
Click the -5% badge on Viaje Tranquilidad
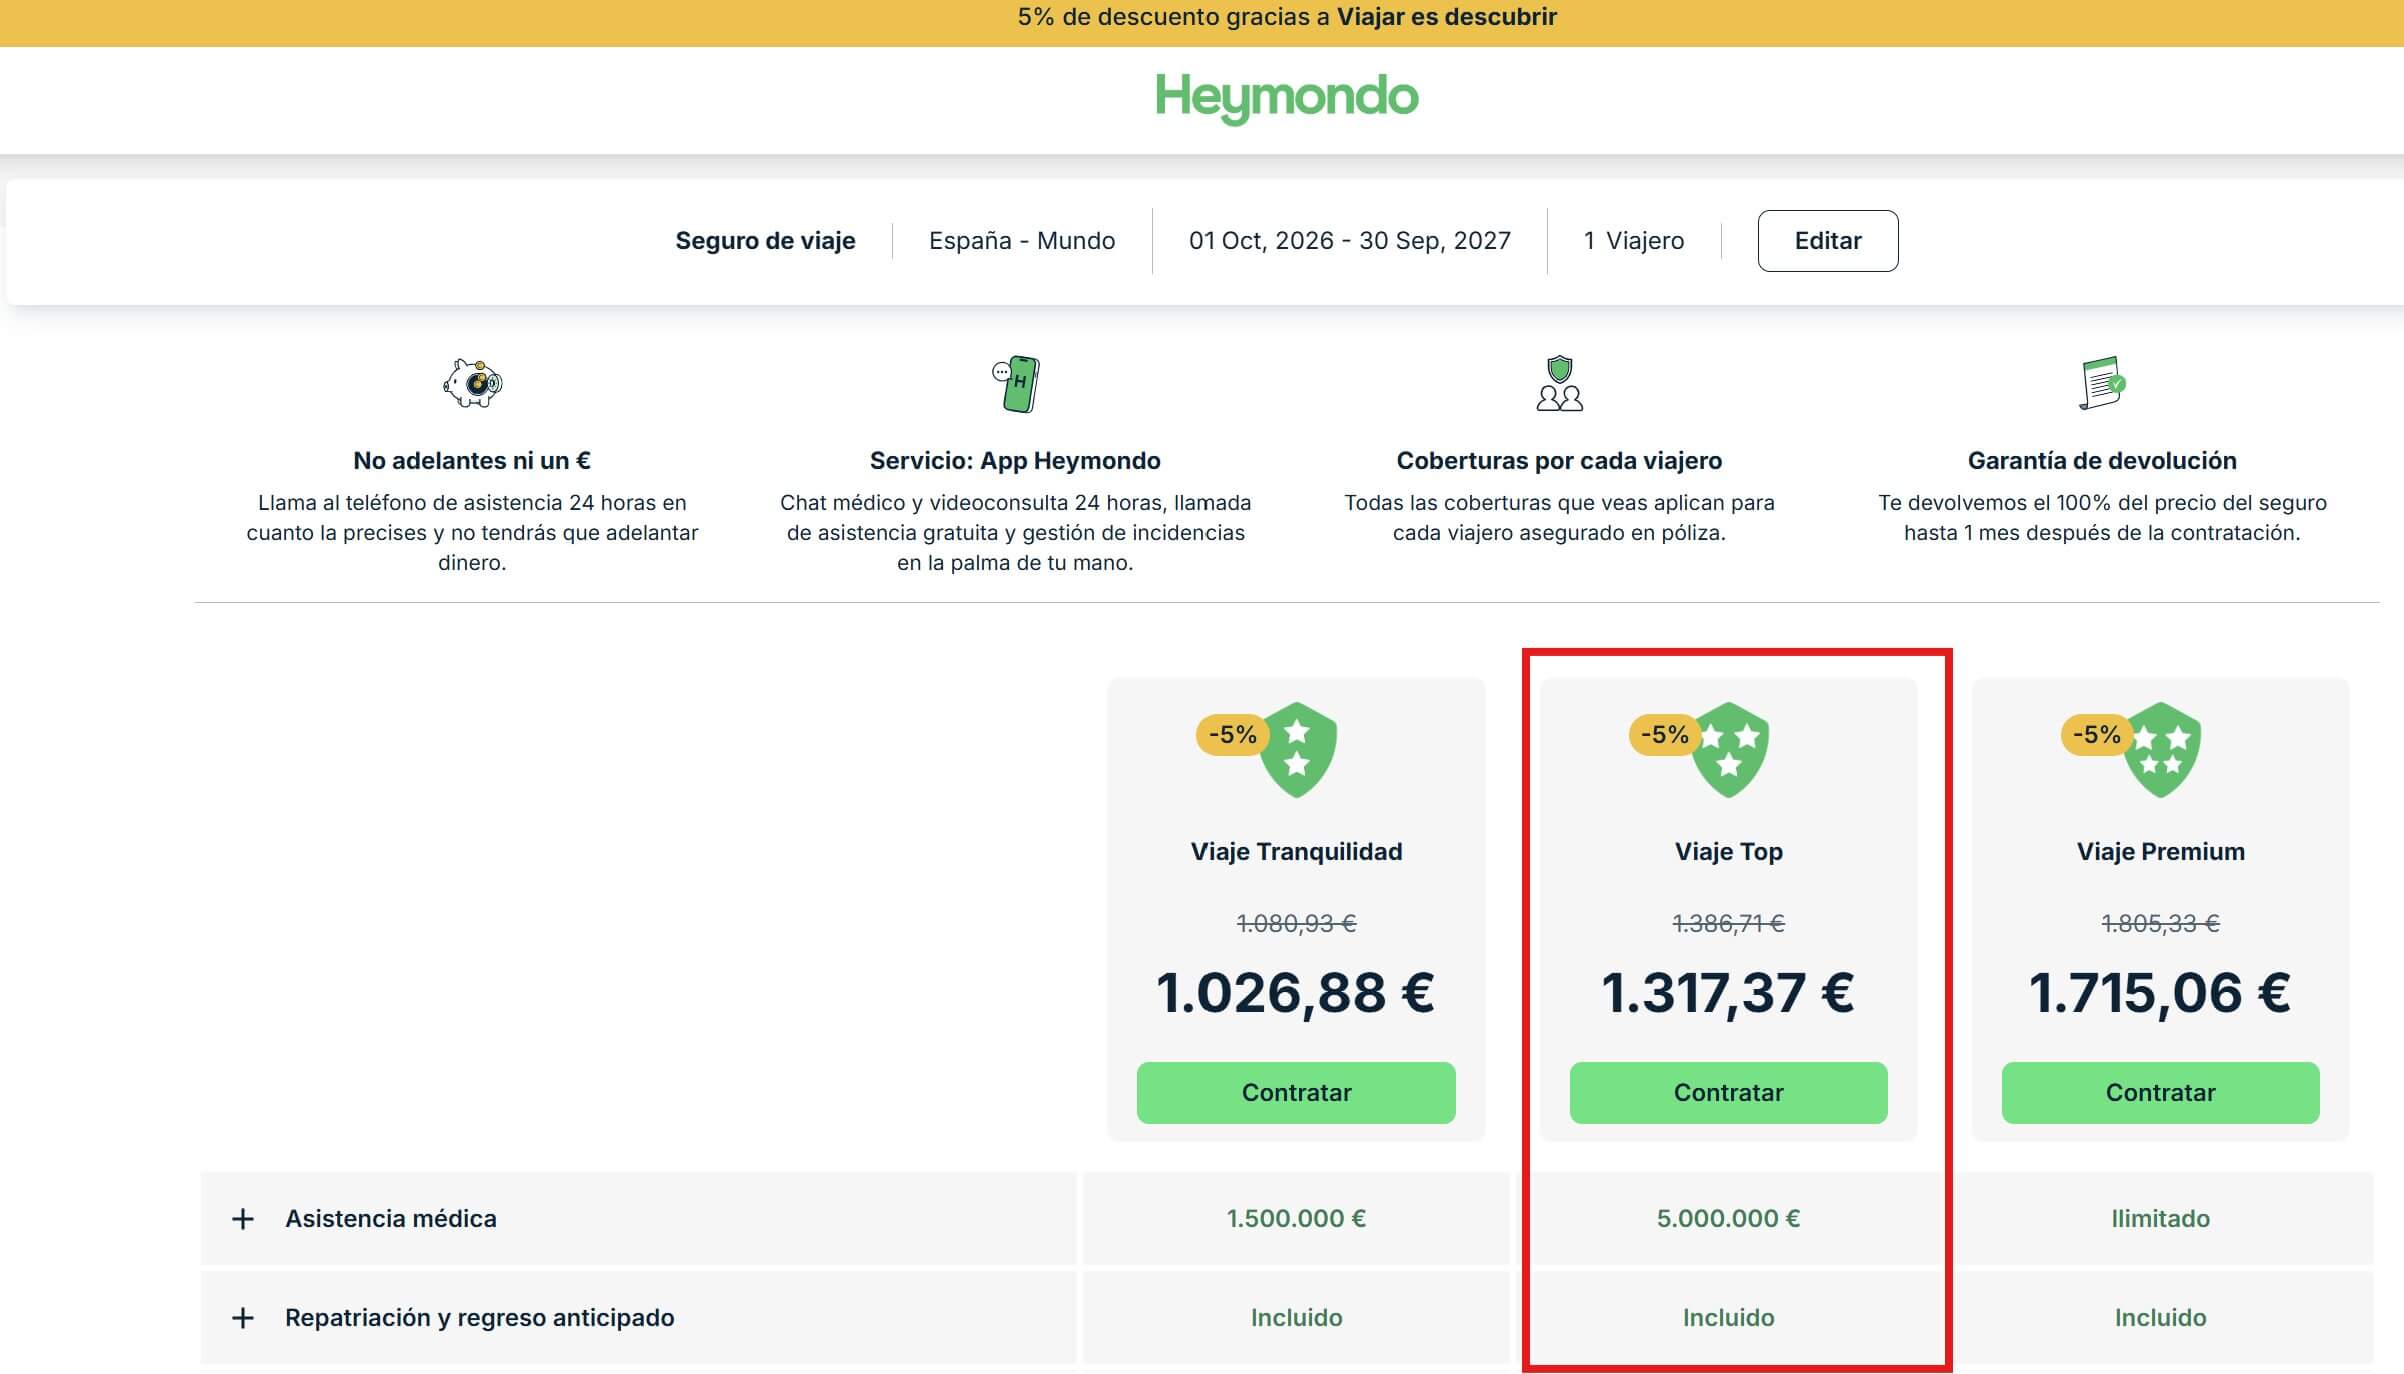click(1232, 735)
